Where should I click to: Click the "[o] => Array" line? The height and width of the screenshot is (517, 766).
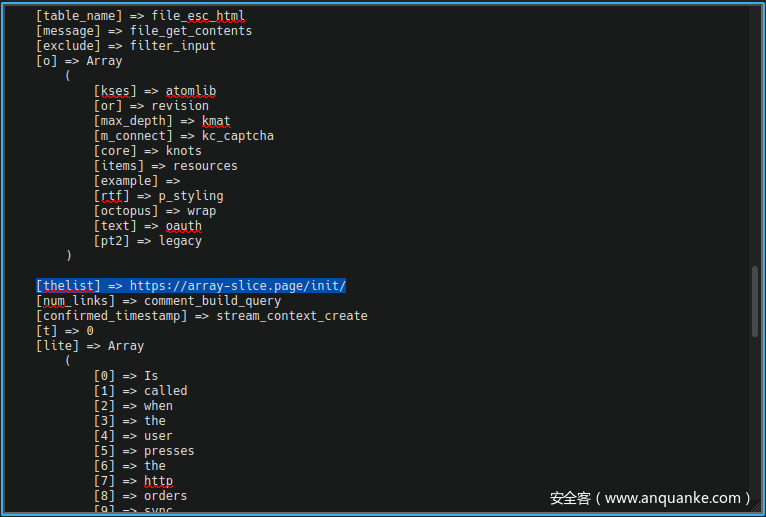(x=79, y=61)
